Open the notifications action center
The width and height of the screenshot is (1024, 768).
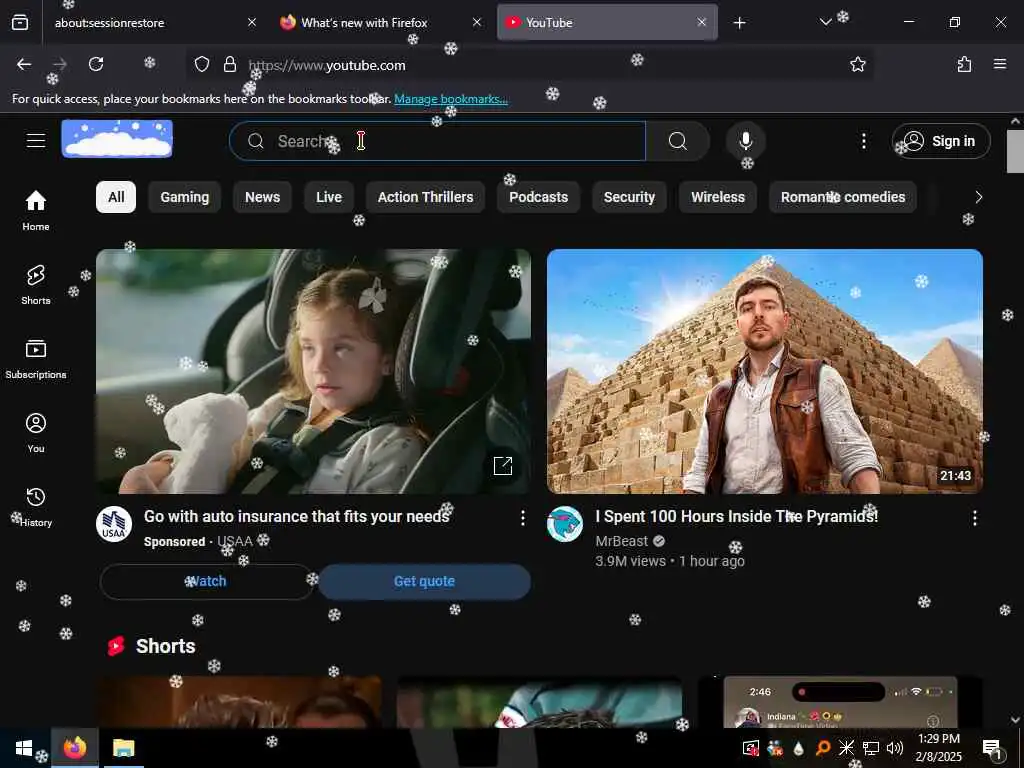point(992,748)
